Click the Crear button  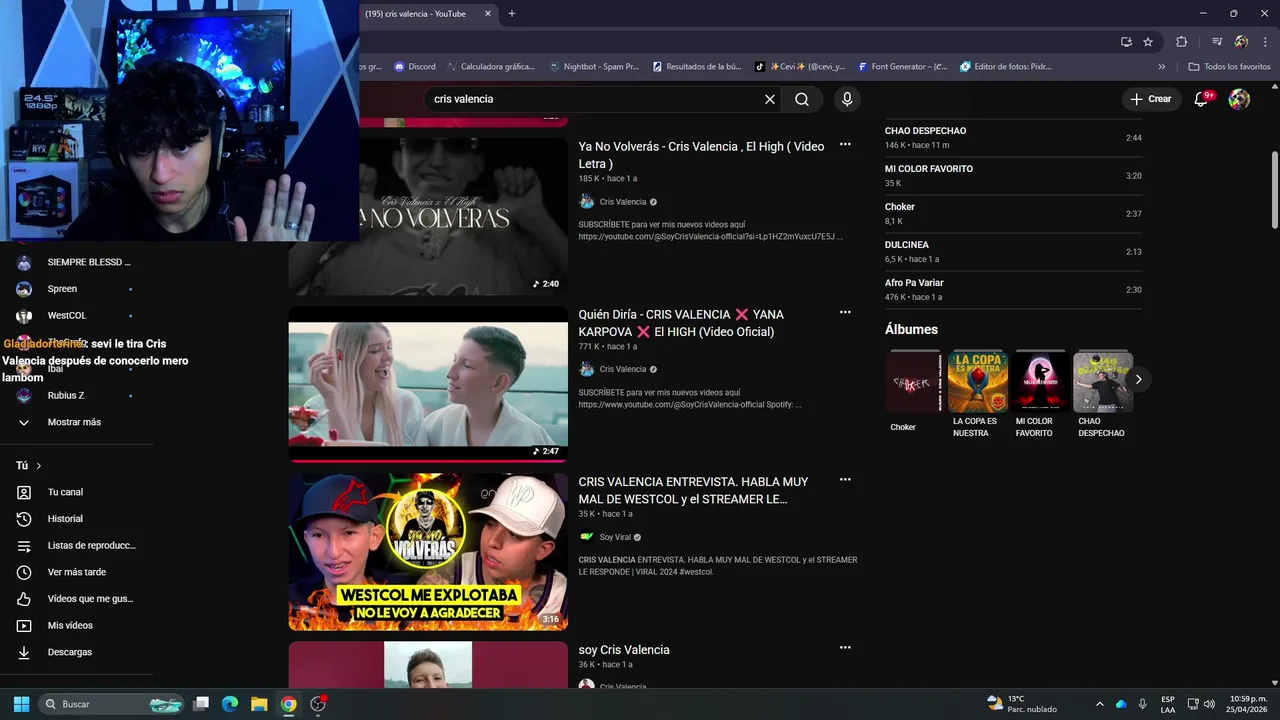(1151, 99)
